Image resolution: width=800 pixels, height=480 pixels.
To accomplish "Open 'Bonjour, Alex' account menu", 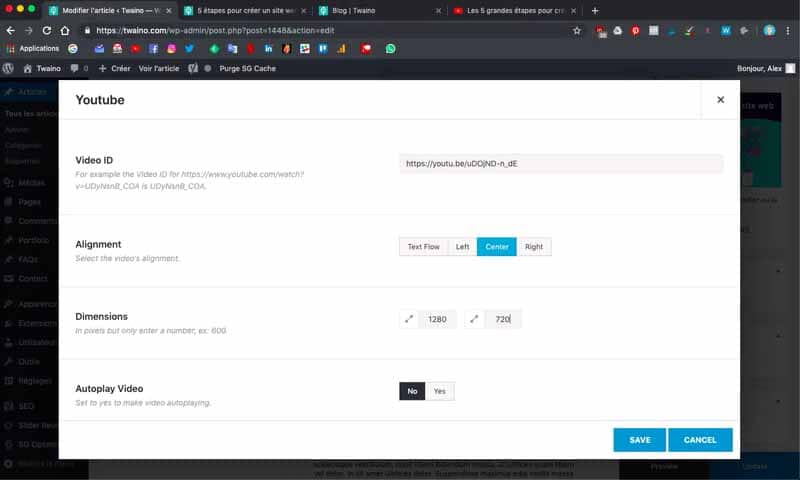I will (765, 68).
